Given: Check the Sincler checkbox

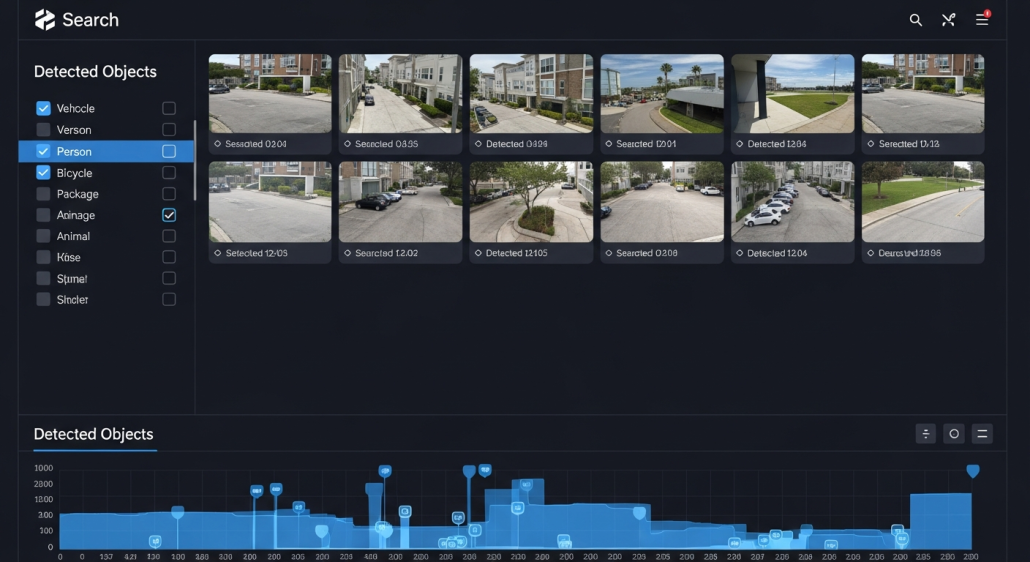Looking at the screenshot, I should (x=43, y=299).
